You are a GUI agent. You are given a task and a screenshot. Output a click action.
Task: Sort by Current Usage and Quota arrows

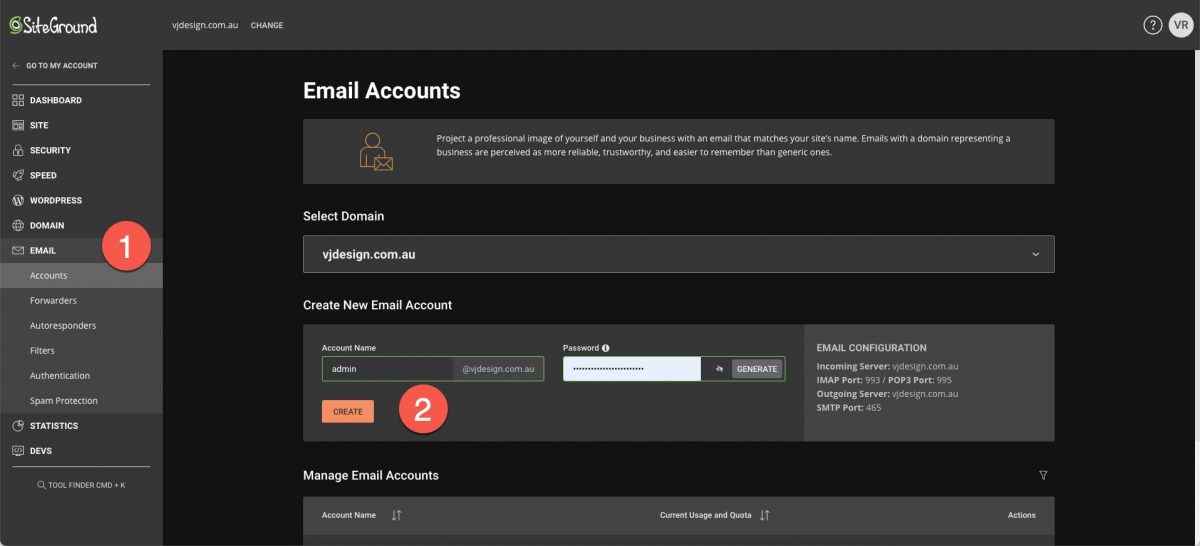[764, 515]
